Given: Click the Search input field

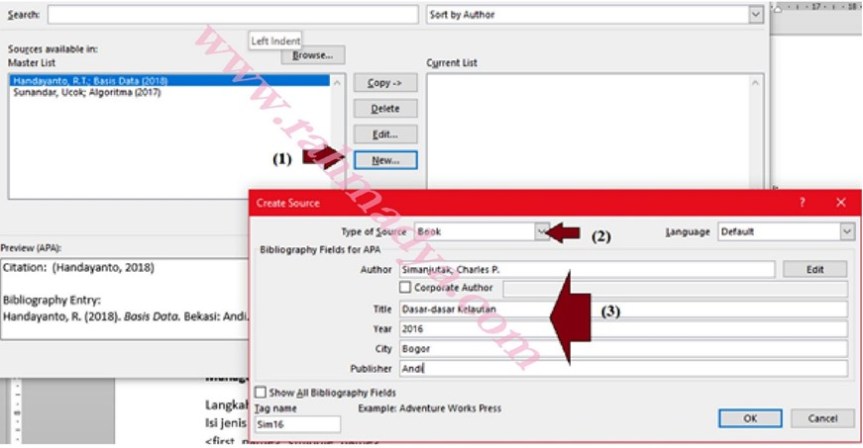Looking at the screenshot, I should click(232, 15).
